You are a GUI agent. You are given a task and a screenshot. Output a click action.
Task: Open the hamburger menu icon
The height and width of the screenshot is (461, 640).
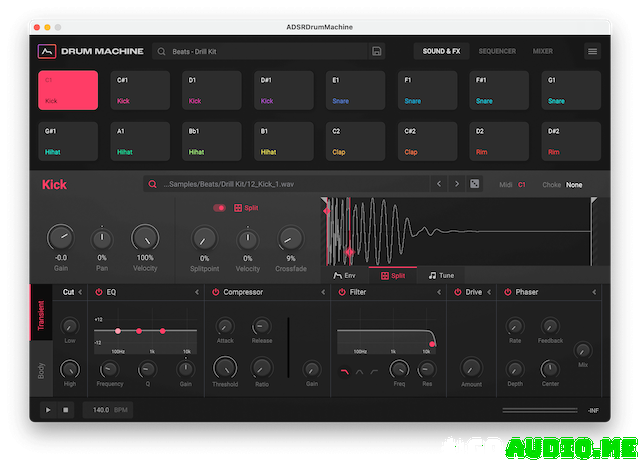tap(593, 51)
